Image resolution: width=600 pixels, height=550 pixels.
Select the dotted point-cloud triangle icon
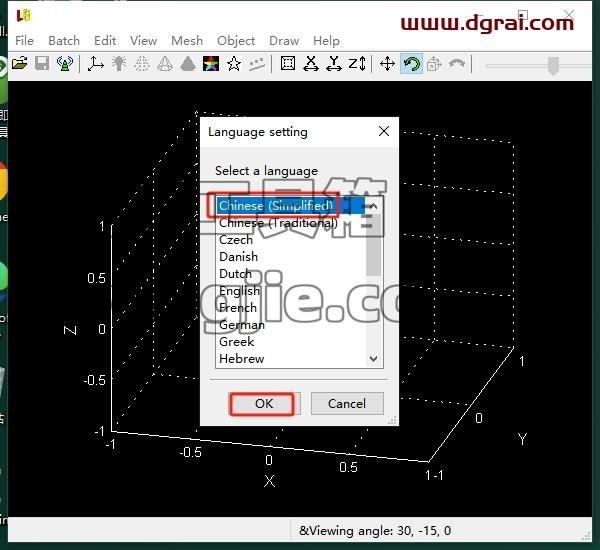coord(142,64)
